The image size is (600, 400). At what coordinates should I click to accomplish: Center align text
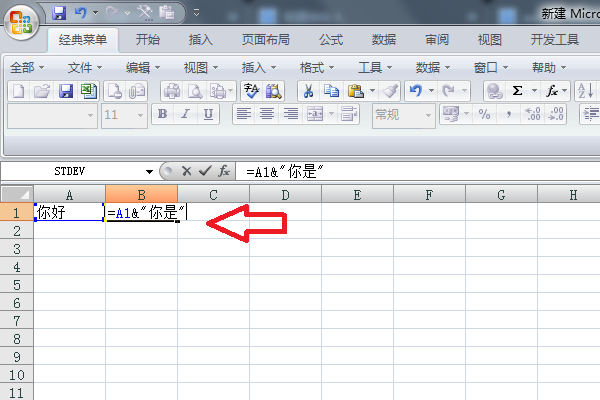(x=267, y=114)
